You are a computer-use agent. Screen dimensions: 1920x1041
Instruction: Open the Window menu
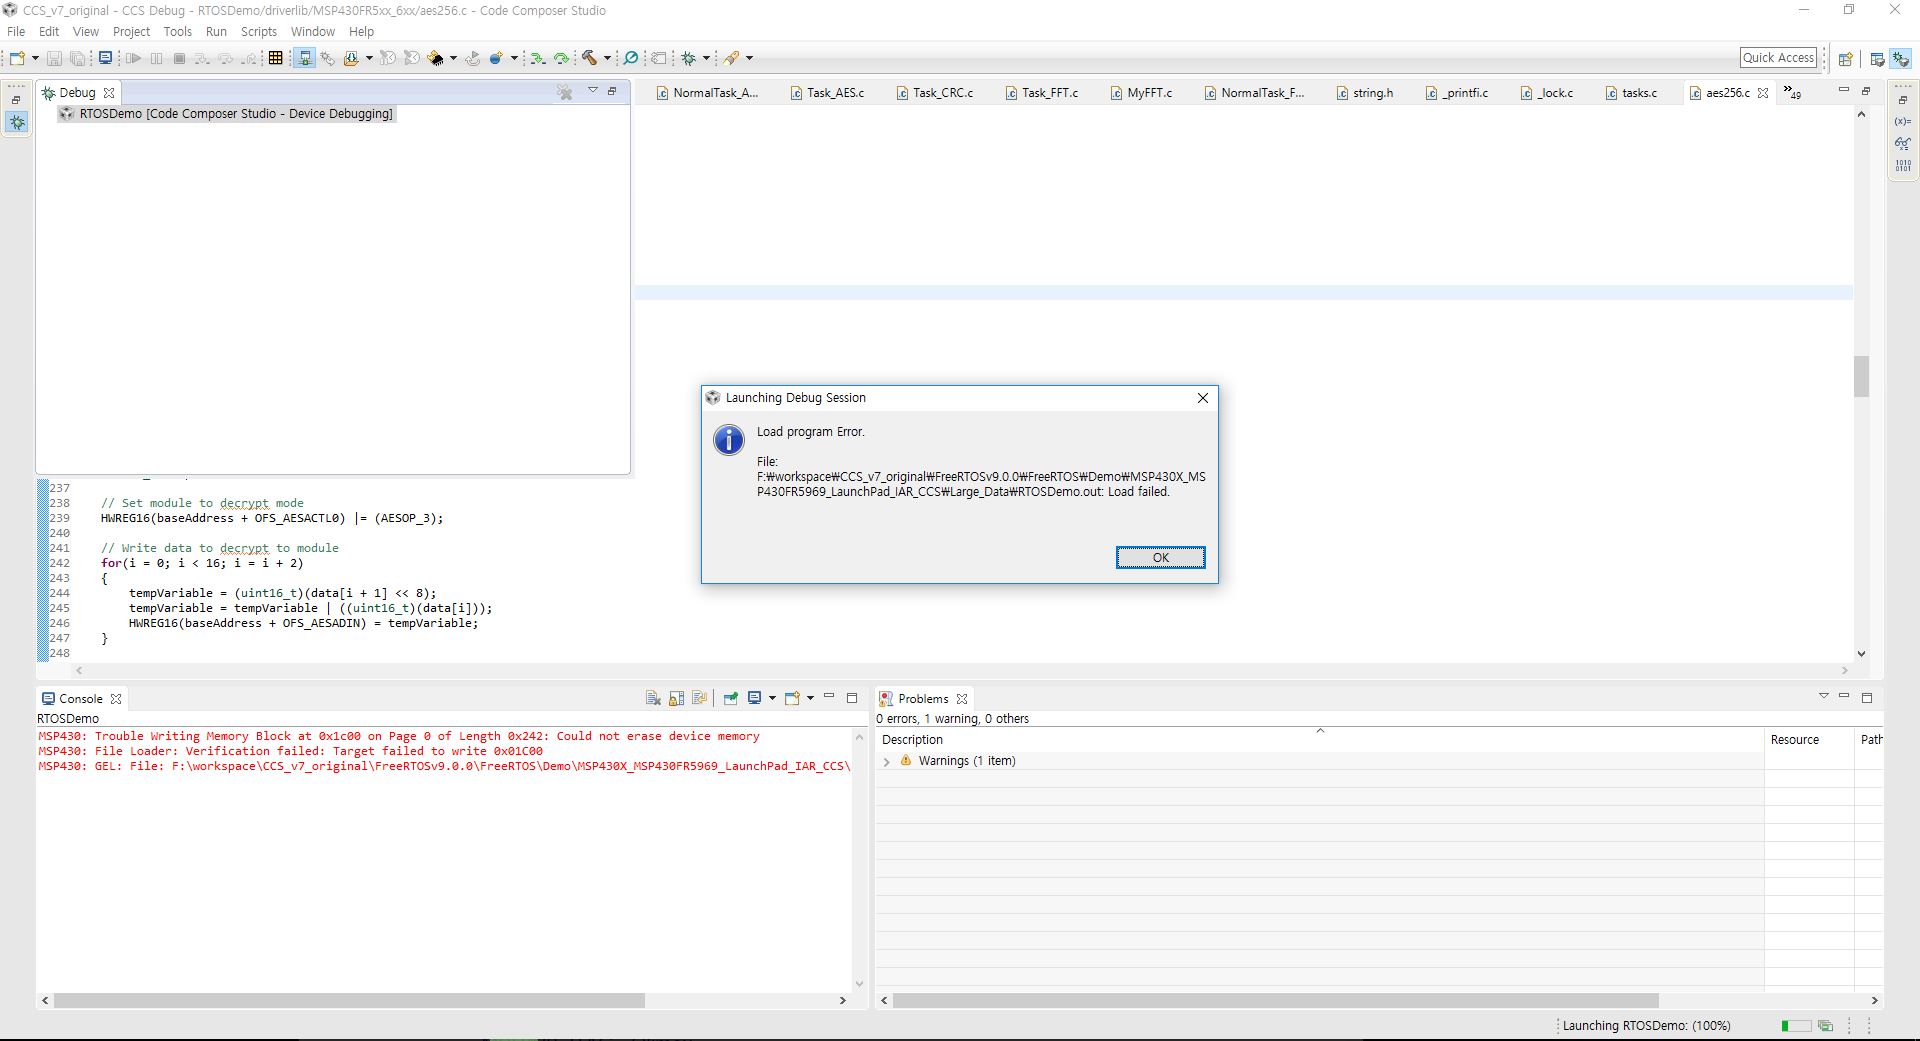[x=313, y=31]
